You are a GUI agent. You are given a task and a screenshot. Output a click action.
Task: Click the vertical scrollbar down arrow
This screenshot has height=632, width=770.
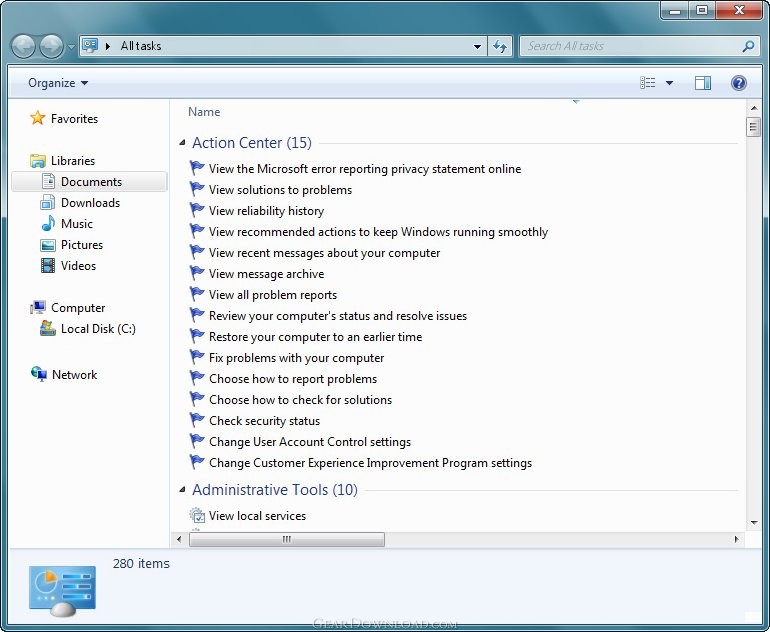(x=753, y=522)
